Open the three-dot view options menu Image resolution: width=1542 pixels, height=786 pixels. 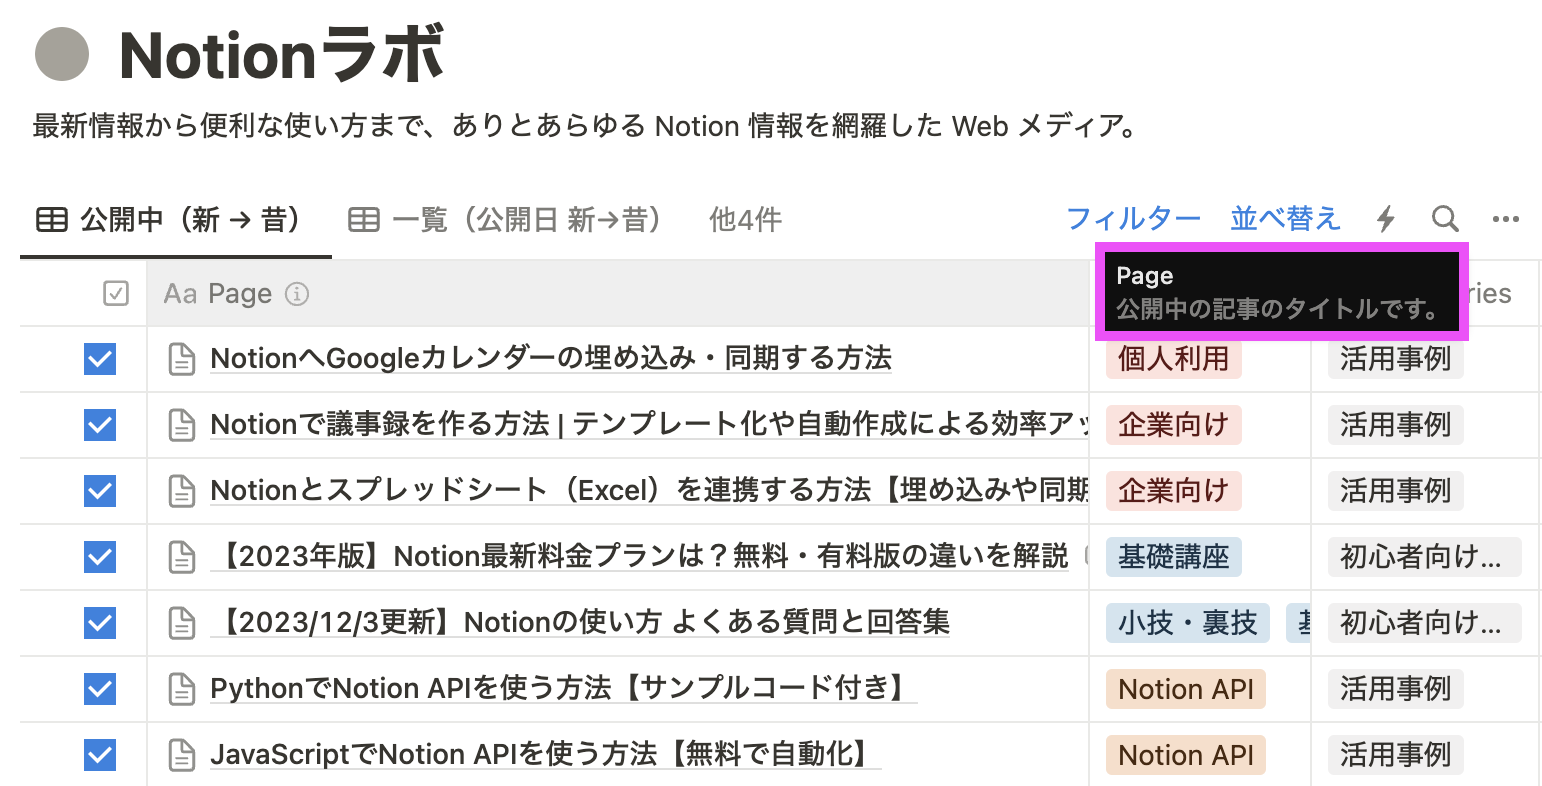click(x=1505, y=220)
